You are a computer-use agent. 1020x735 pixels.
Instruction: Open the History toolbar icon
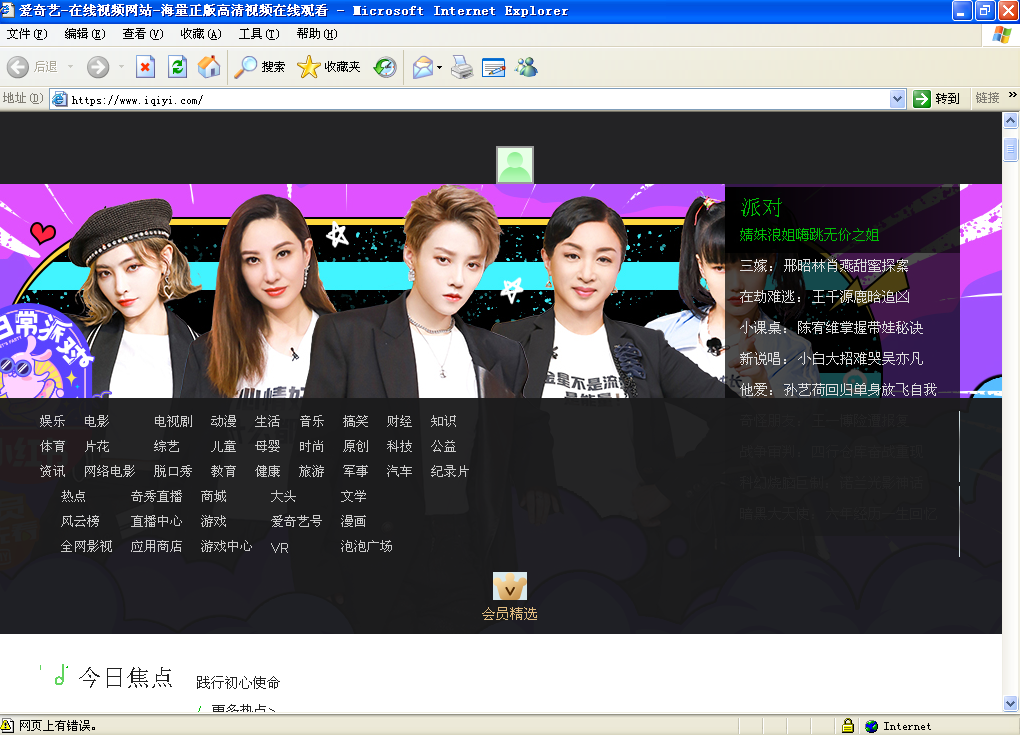point(385,66)
